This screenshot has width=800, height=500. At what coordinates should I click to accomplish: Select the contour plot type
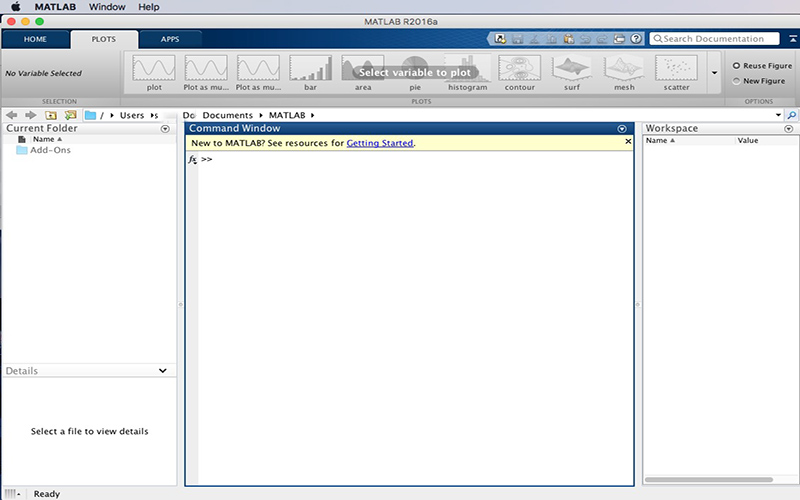click(519, 73)
